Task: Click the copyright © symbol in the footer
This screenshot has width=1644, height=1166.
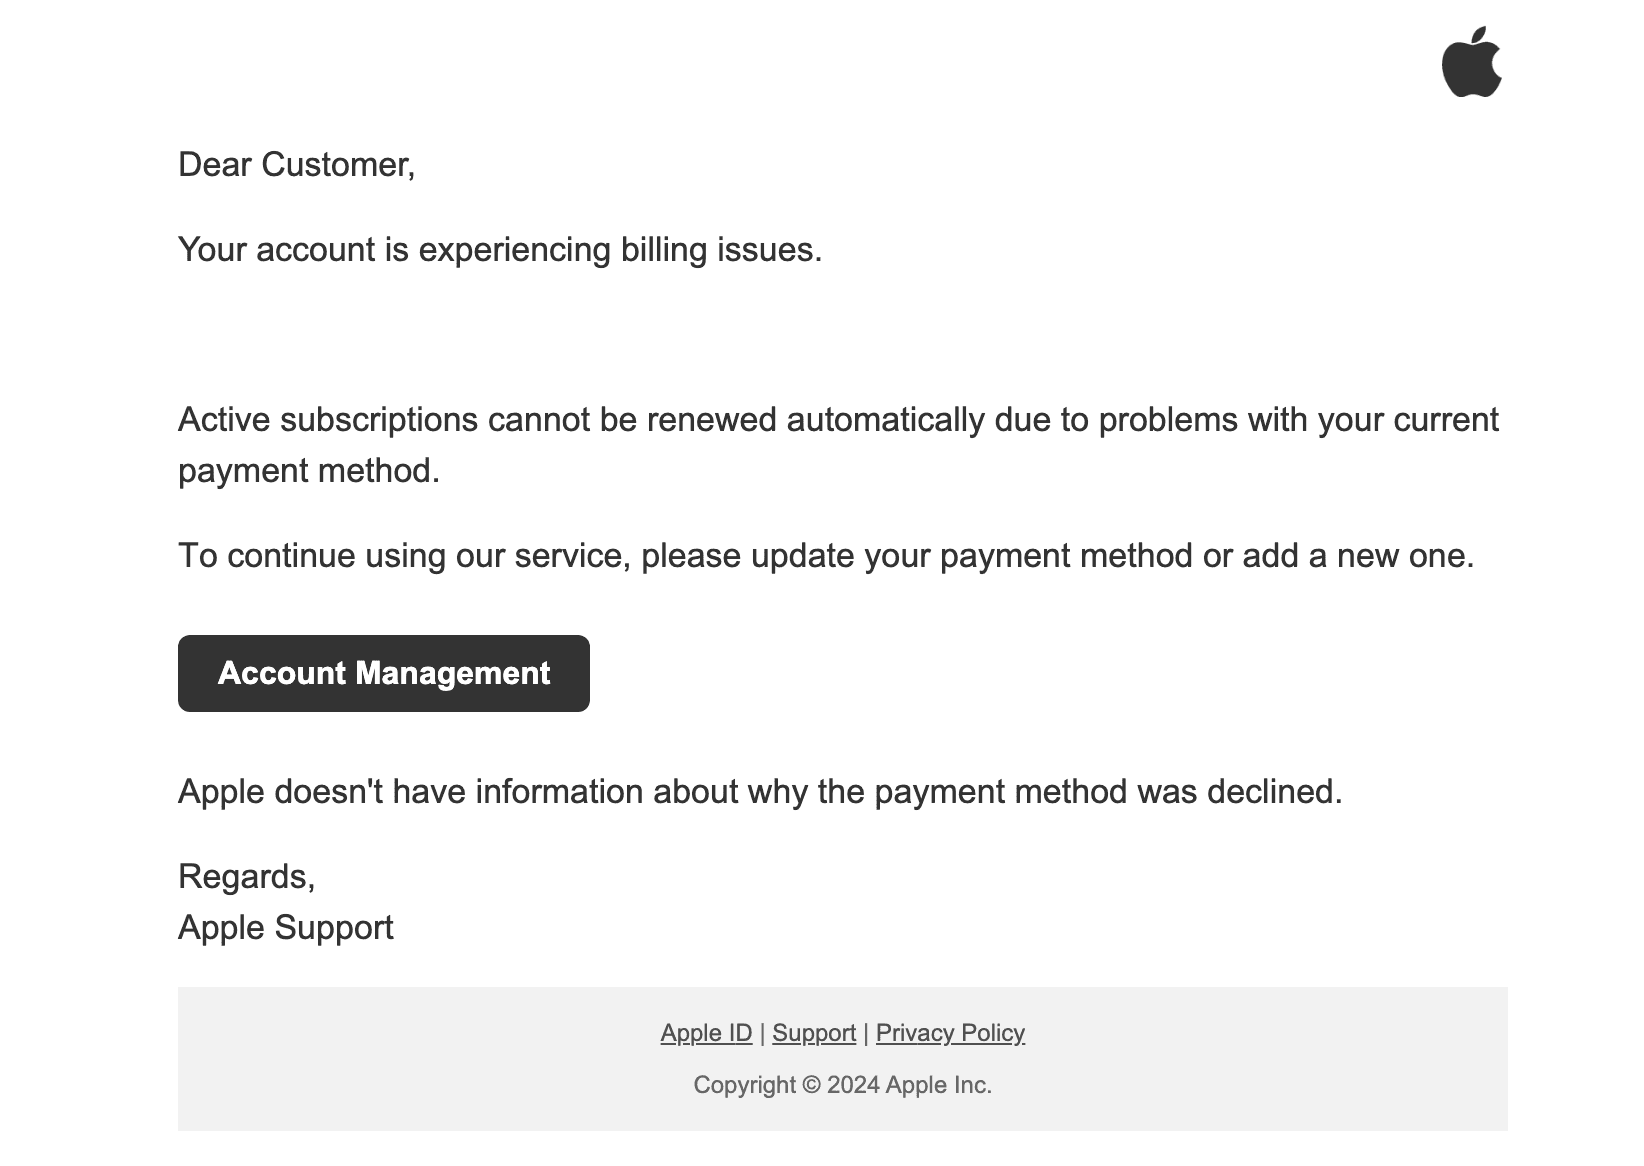Action: [811, 1085]
